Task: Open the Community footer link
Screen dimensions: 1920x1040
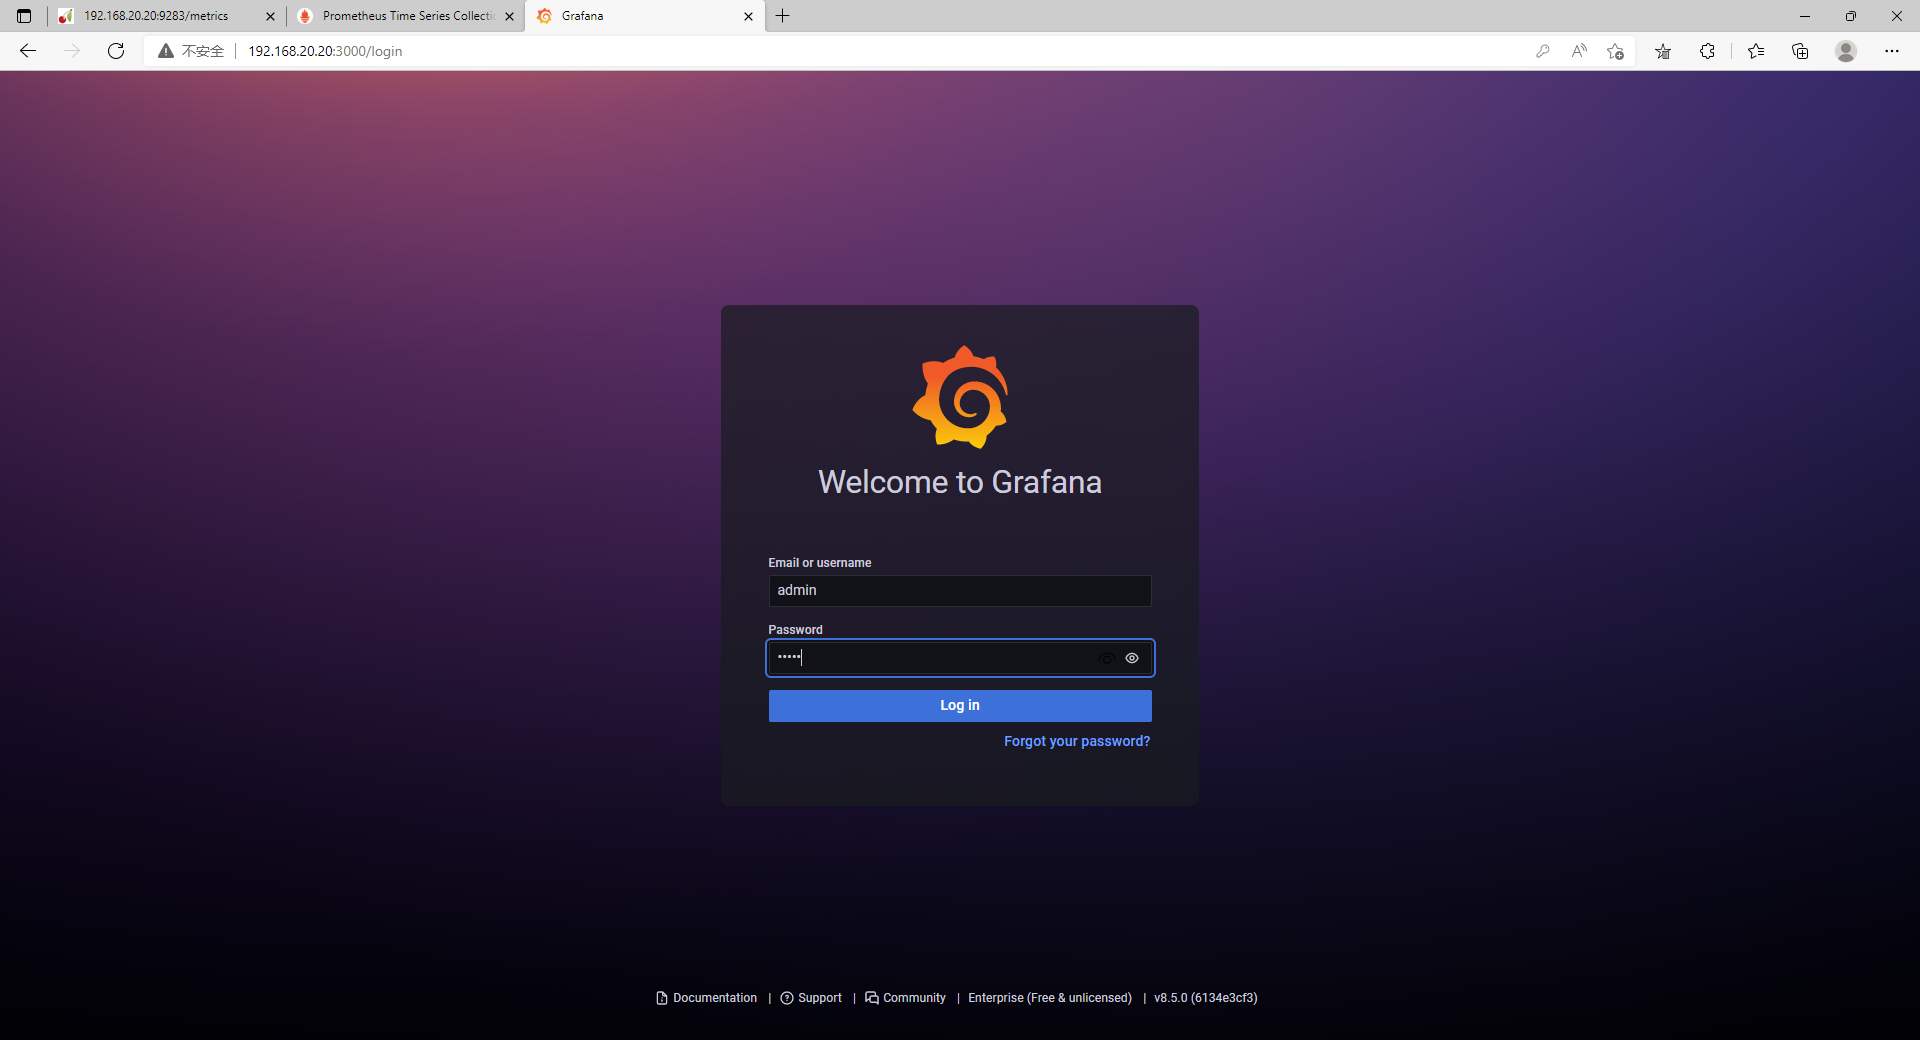Action: pos(905,998)
